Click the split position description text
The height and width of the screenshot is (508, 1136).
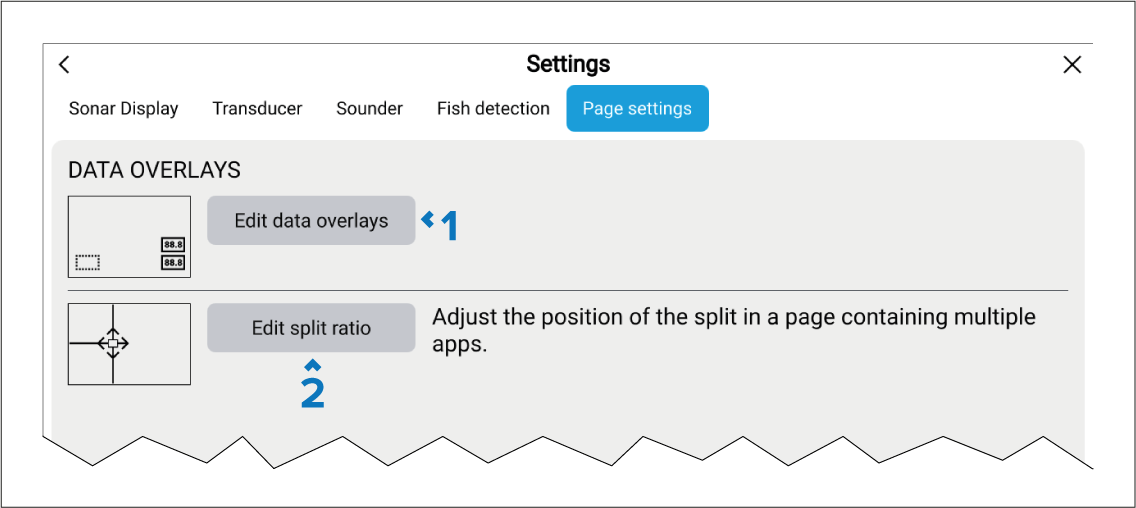tap(733, 331)
